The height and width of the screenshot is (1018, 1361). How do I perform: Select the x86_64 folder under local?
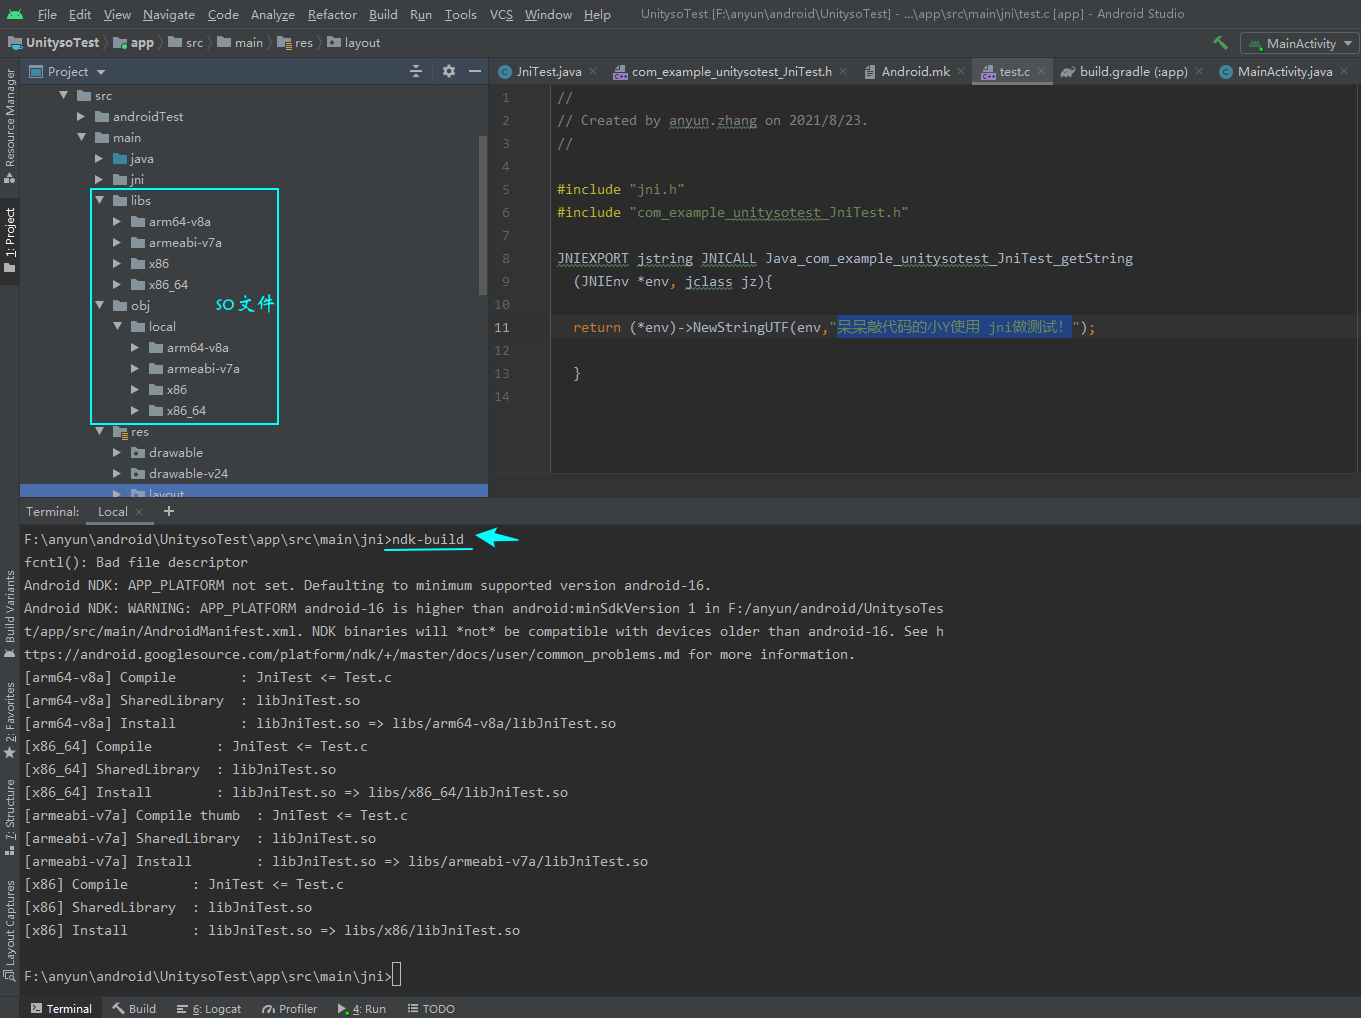[x=186, y=411]
